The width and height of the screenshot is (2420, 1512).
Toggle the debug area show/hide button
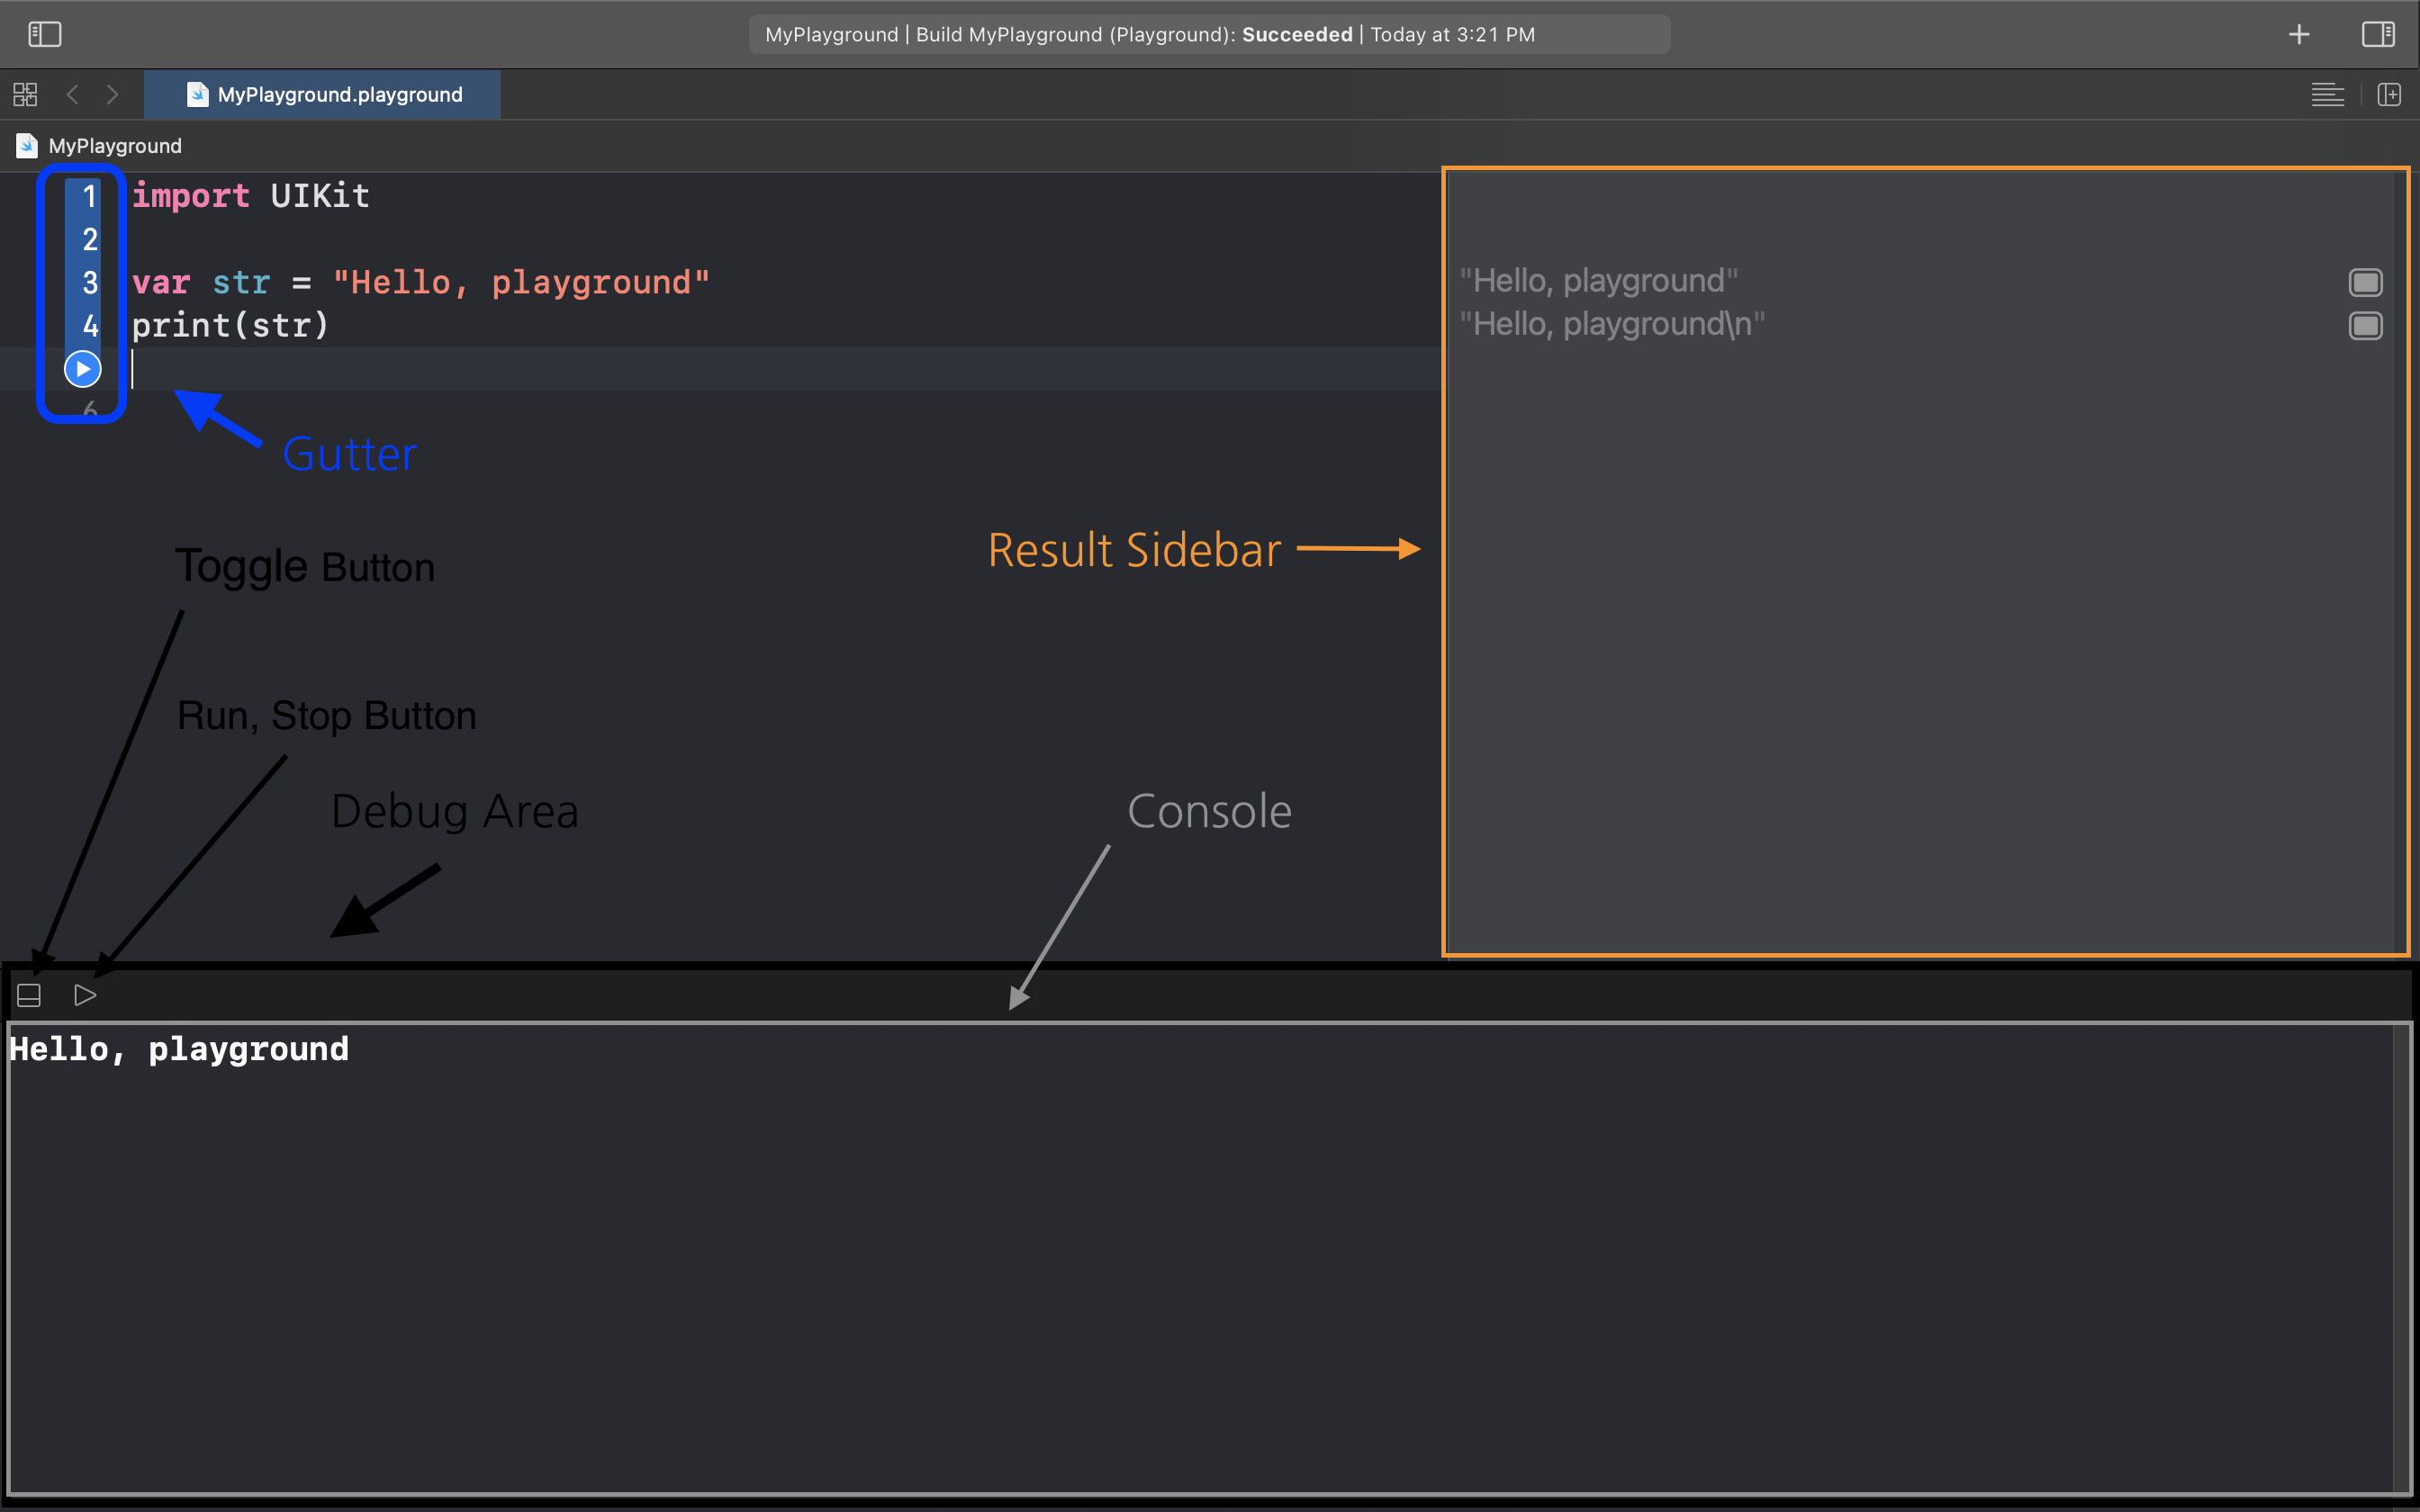point(29,995)
